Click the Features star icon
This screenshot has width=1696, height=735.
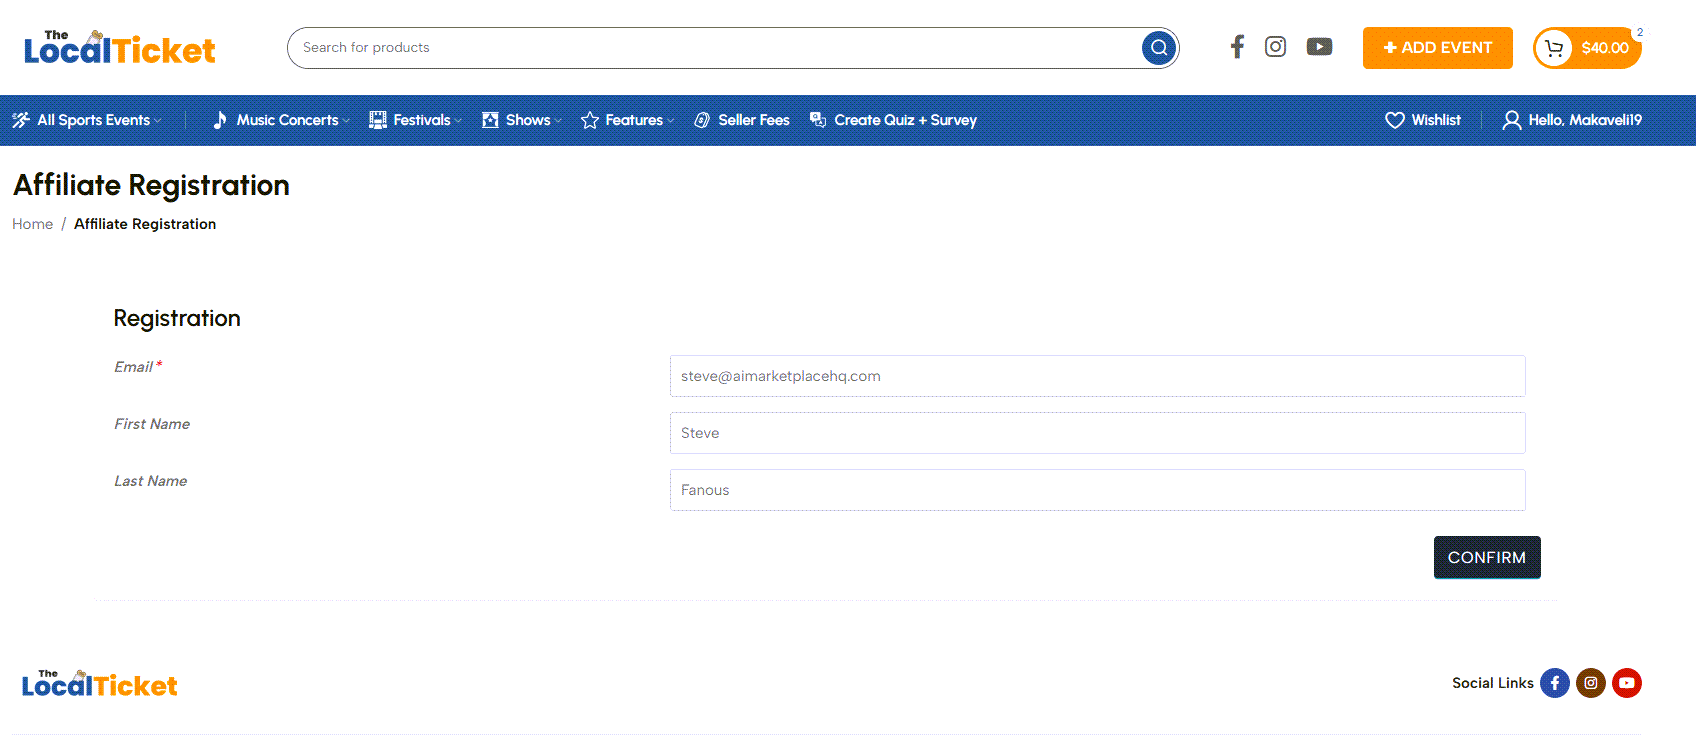(x=590, y=120)
